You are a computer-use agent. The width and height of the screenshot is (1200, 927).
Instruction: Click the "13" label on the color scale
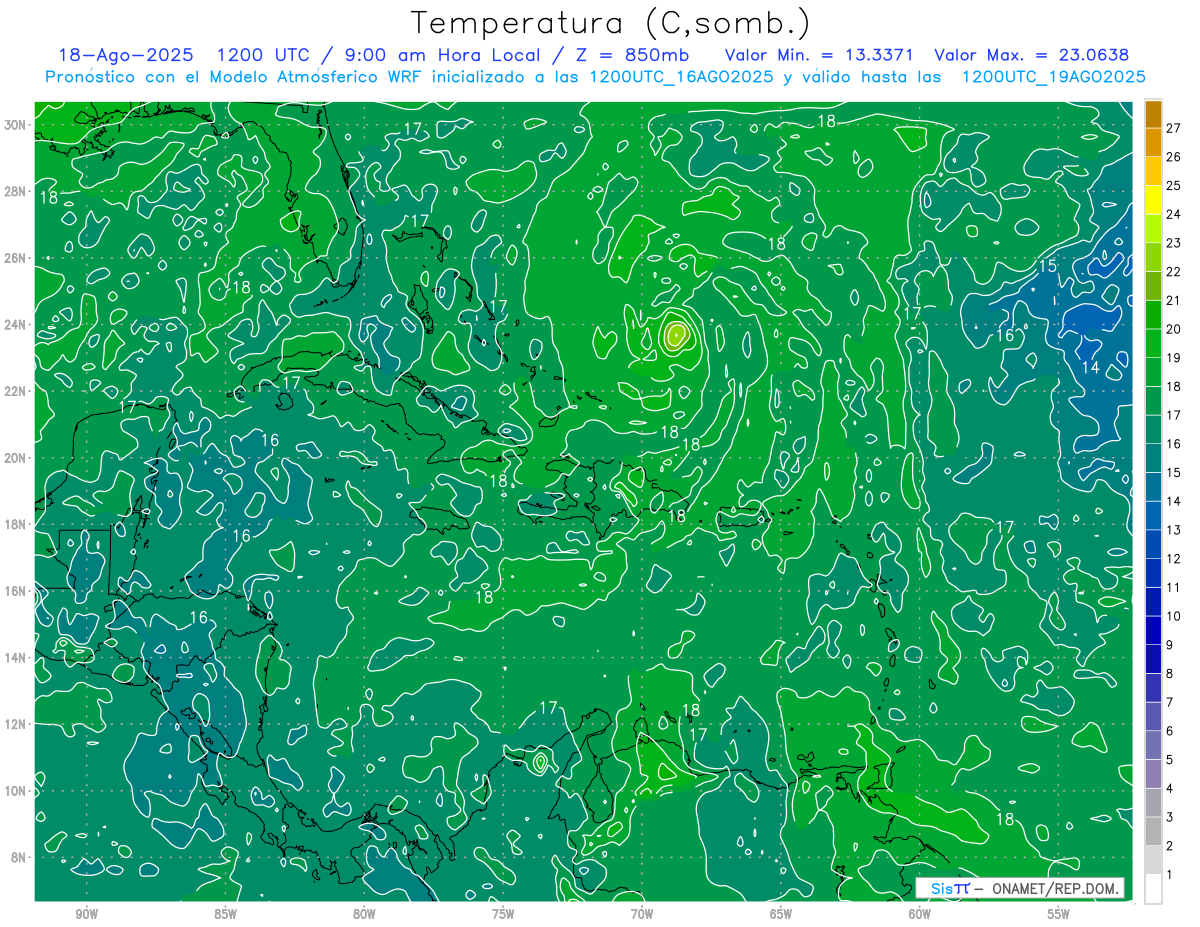[1174, 530]
